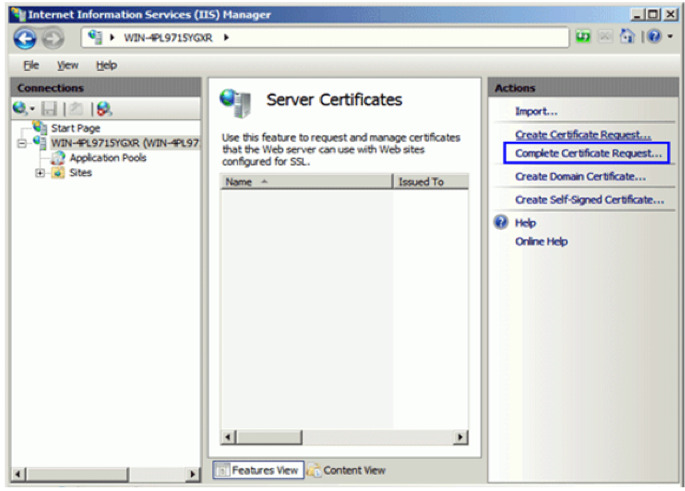Select the WIN-4PL9715YGXR server node
This screenshot has width=685, height=491.
pos(125,143)
